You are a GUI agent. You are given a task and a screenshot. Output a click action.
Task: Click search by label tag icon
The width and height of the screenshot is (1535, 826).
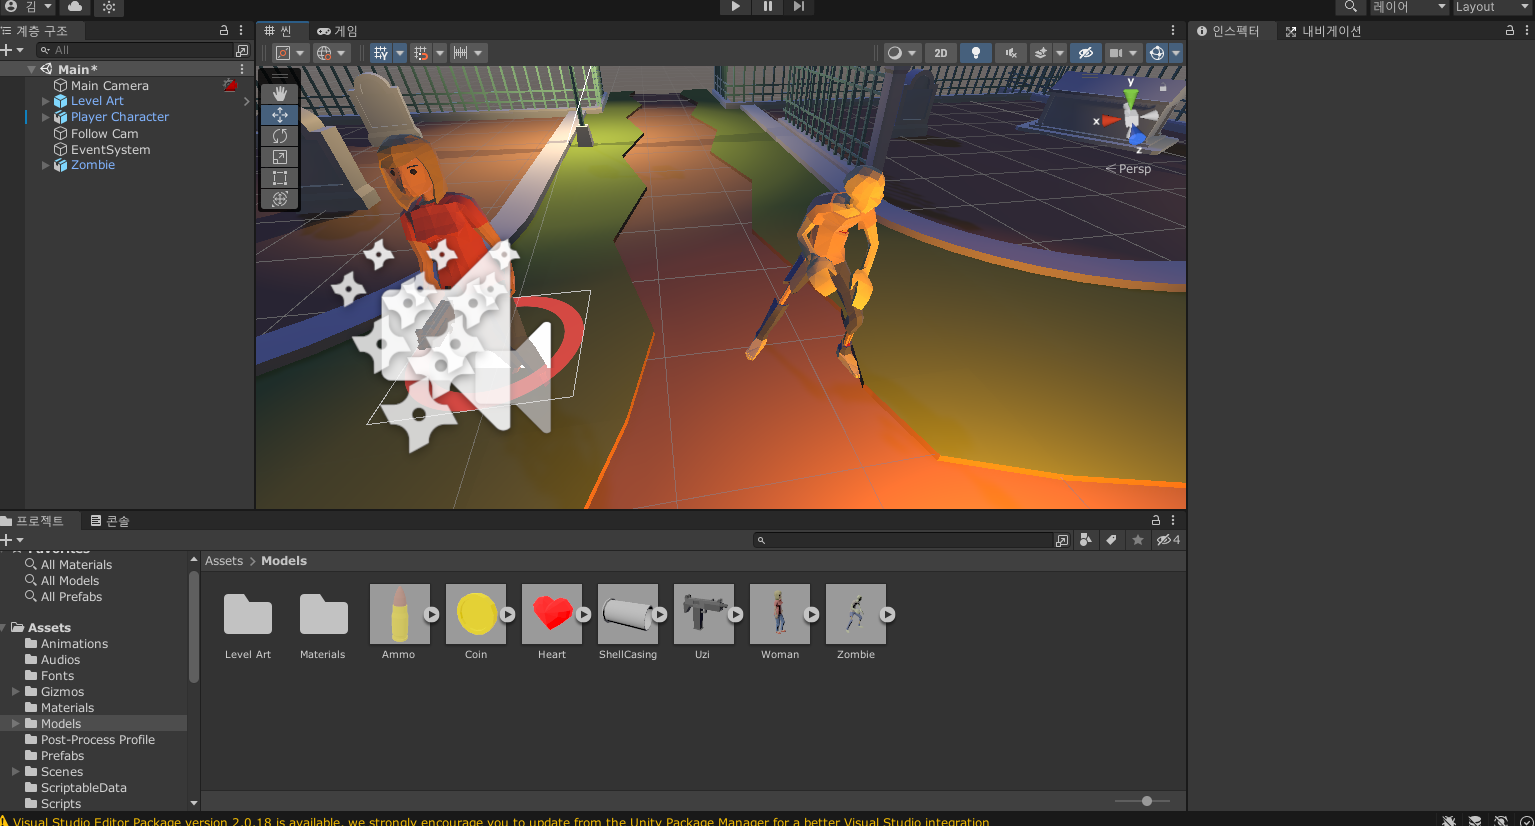click(1111, 540)
